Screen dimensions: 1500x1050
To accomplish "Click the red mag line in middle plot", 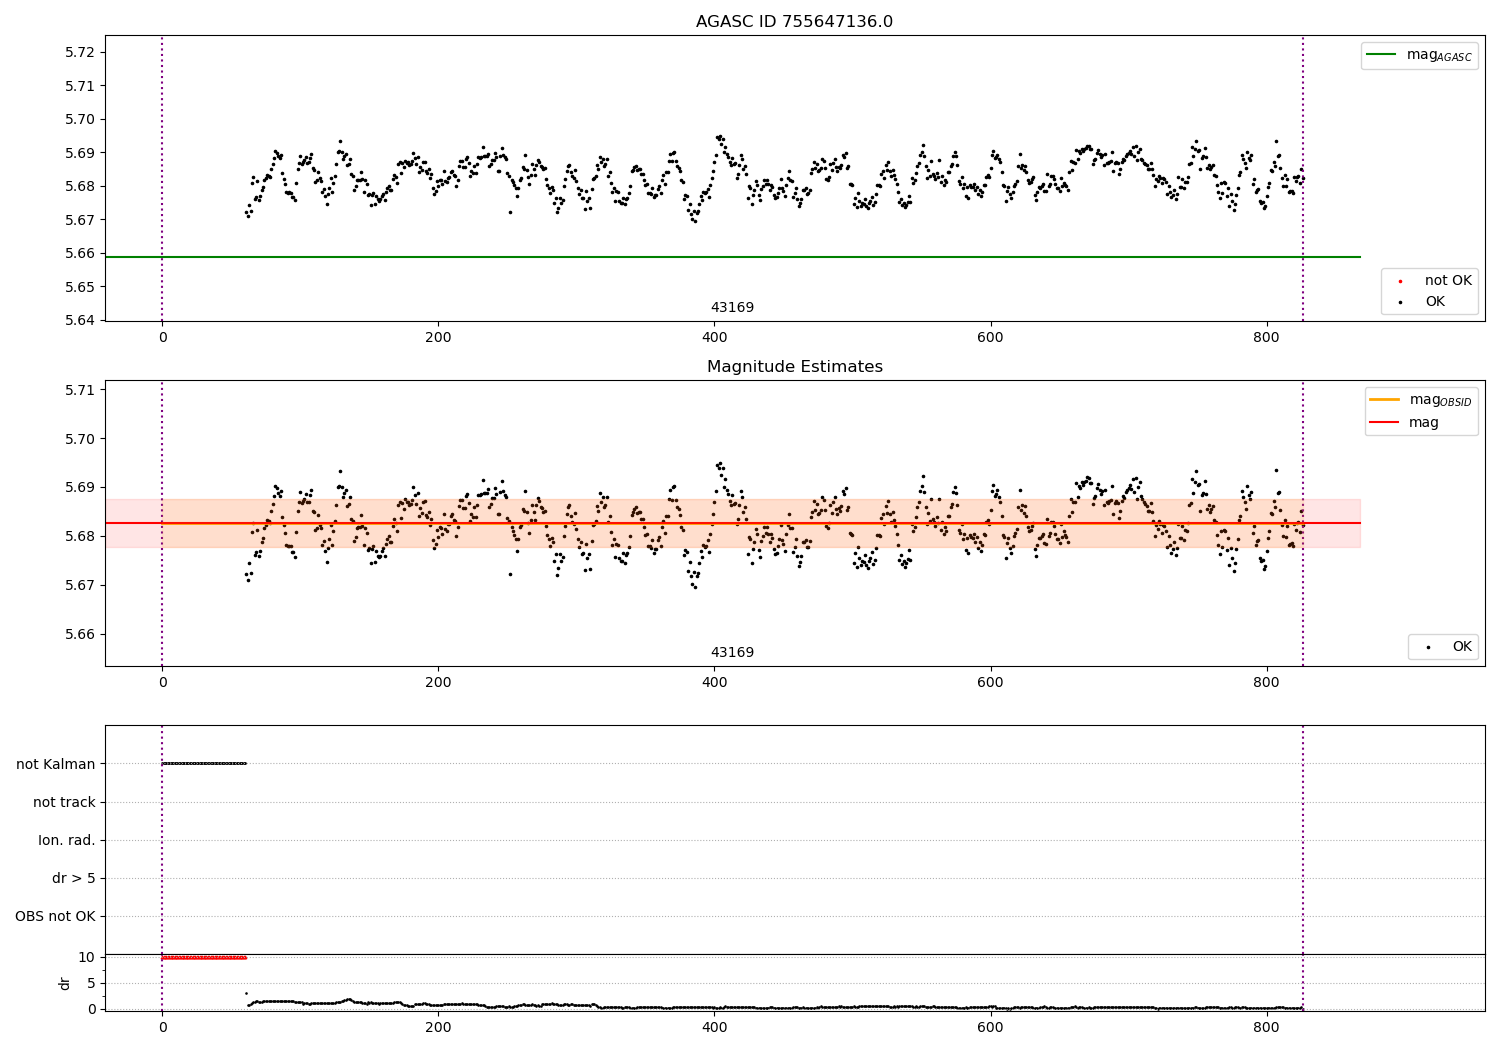I will (x=732, y=523).
